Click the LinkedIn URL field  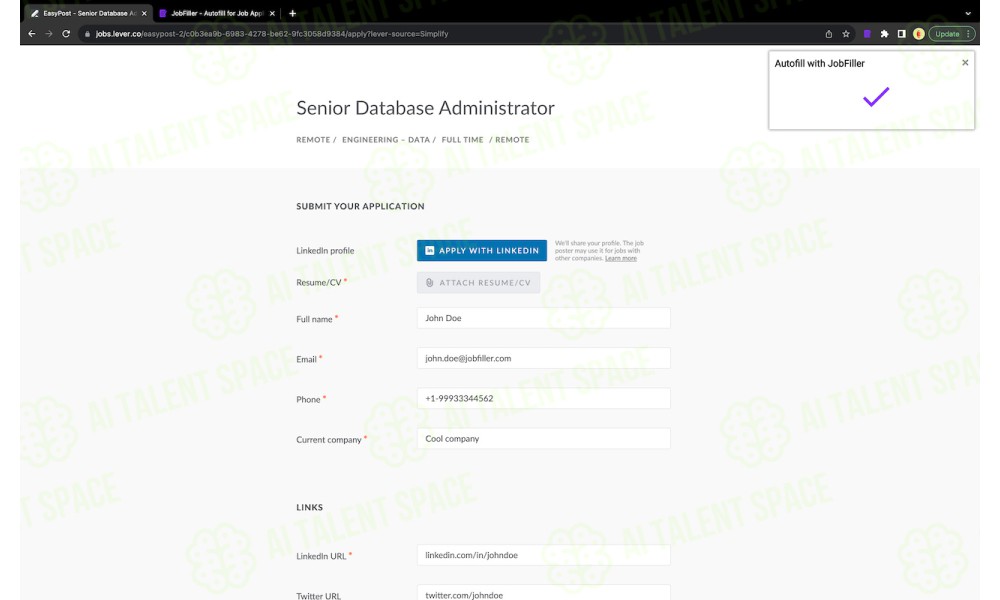[543, 555]
